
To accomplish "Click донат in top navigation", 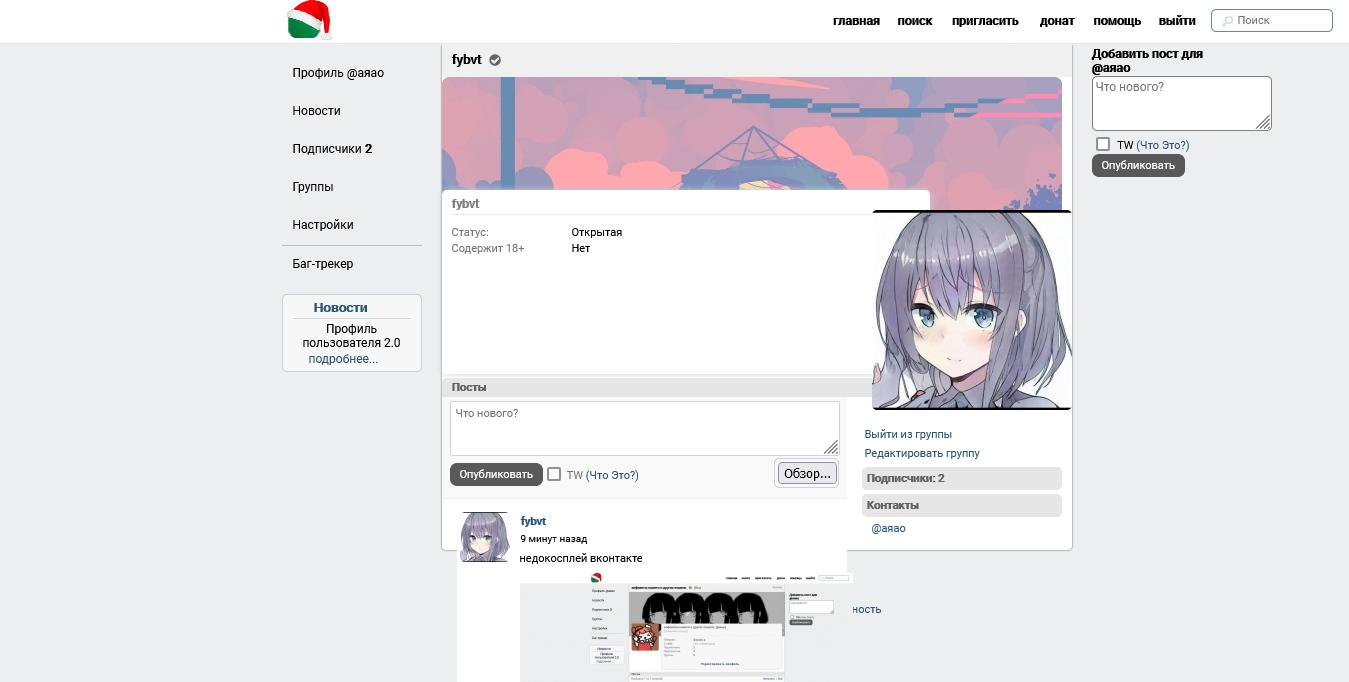I will (x=1056, y=21).
